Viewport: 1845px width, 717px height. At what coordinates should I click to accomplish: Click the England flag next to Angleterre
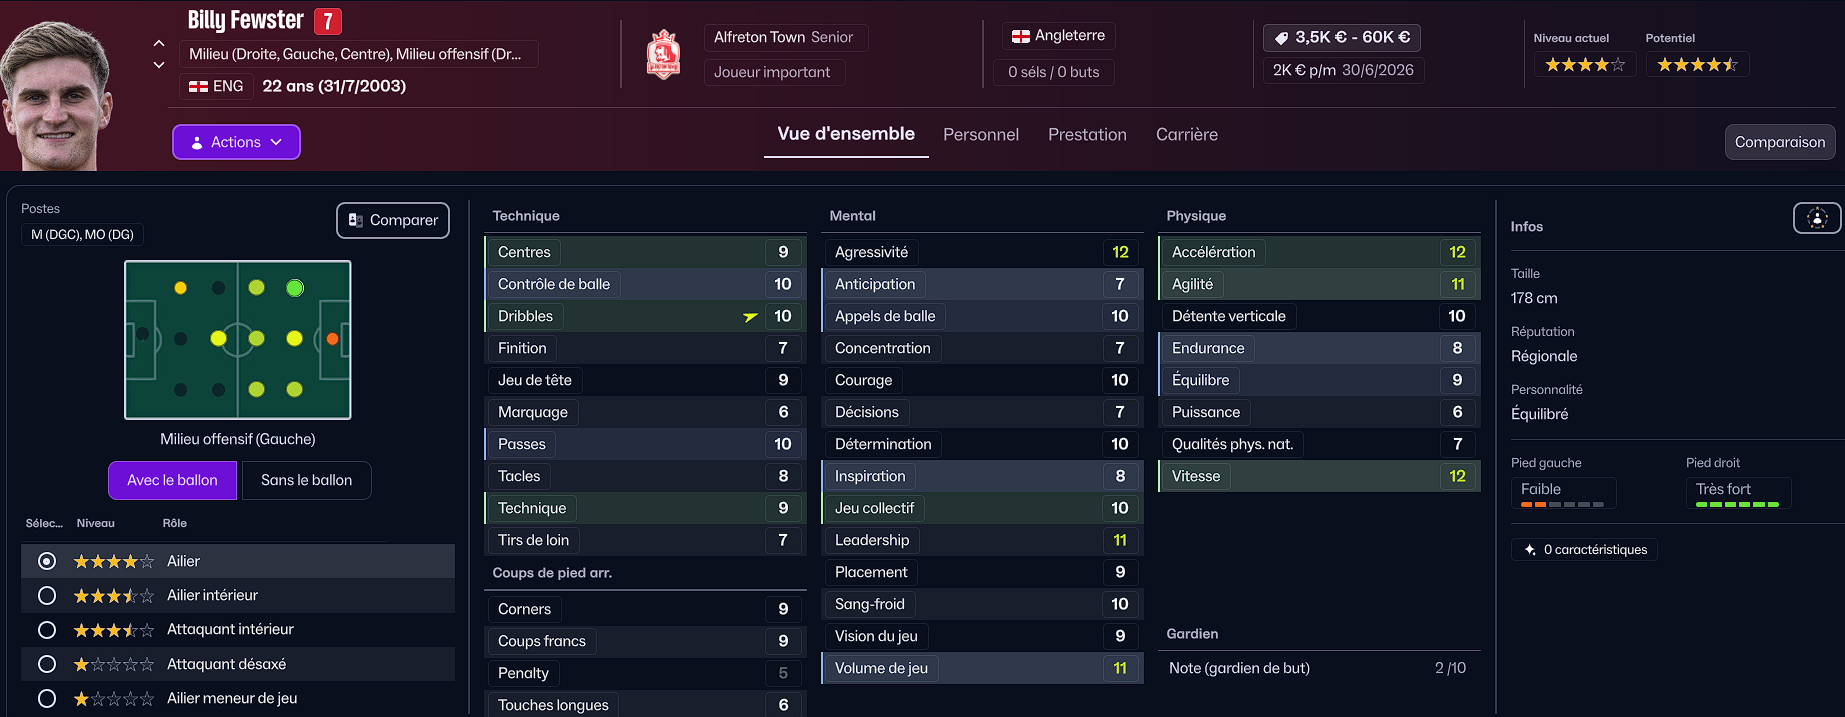[1020, 36]
